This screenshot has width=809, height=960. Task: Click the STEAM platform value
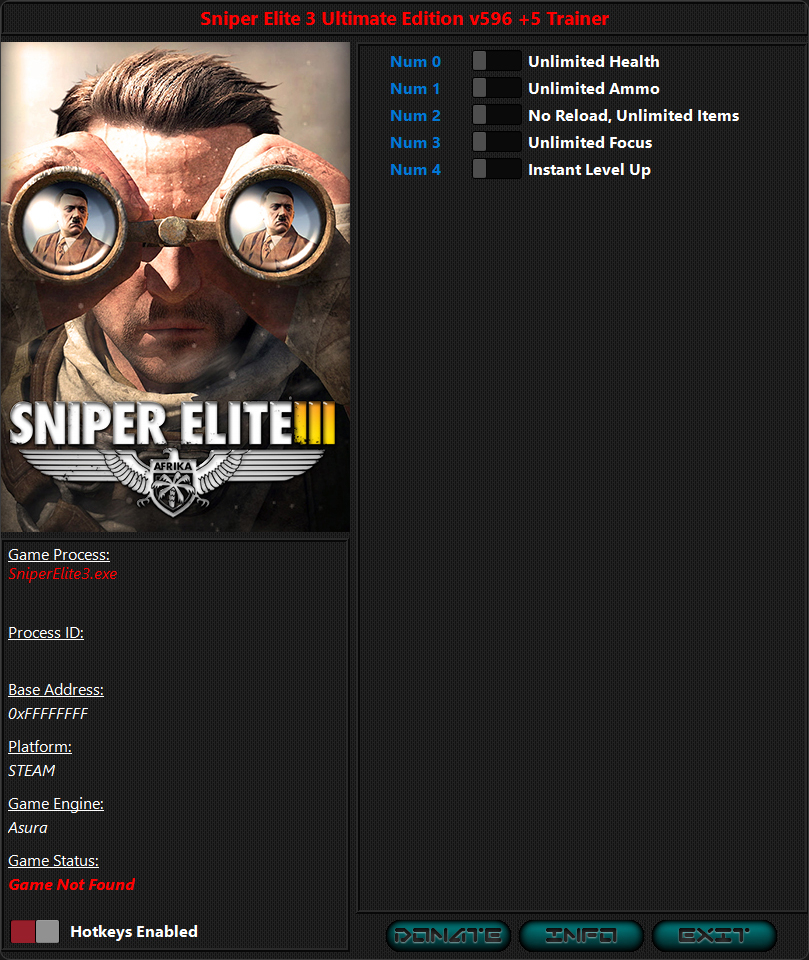click(x=31, y=770)
